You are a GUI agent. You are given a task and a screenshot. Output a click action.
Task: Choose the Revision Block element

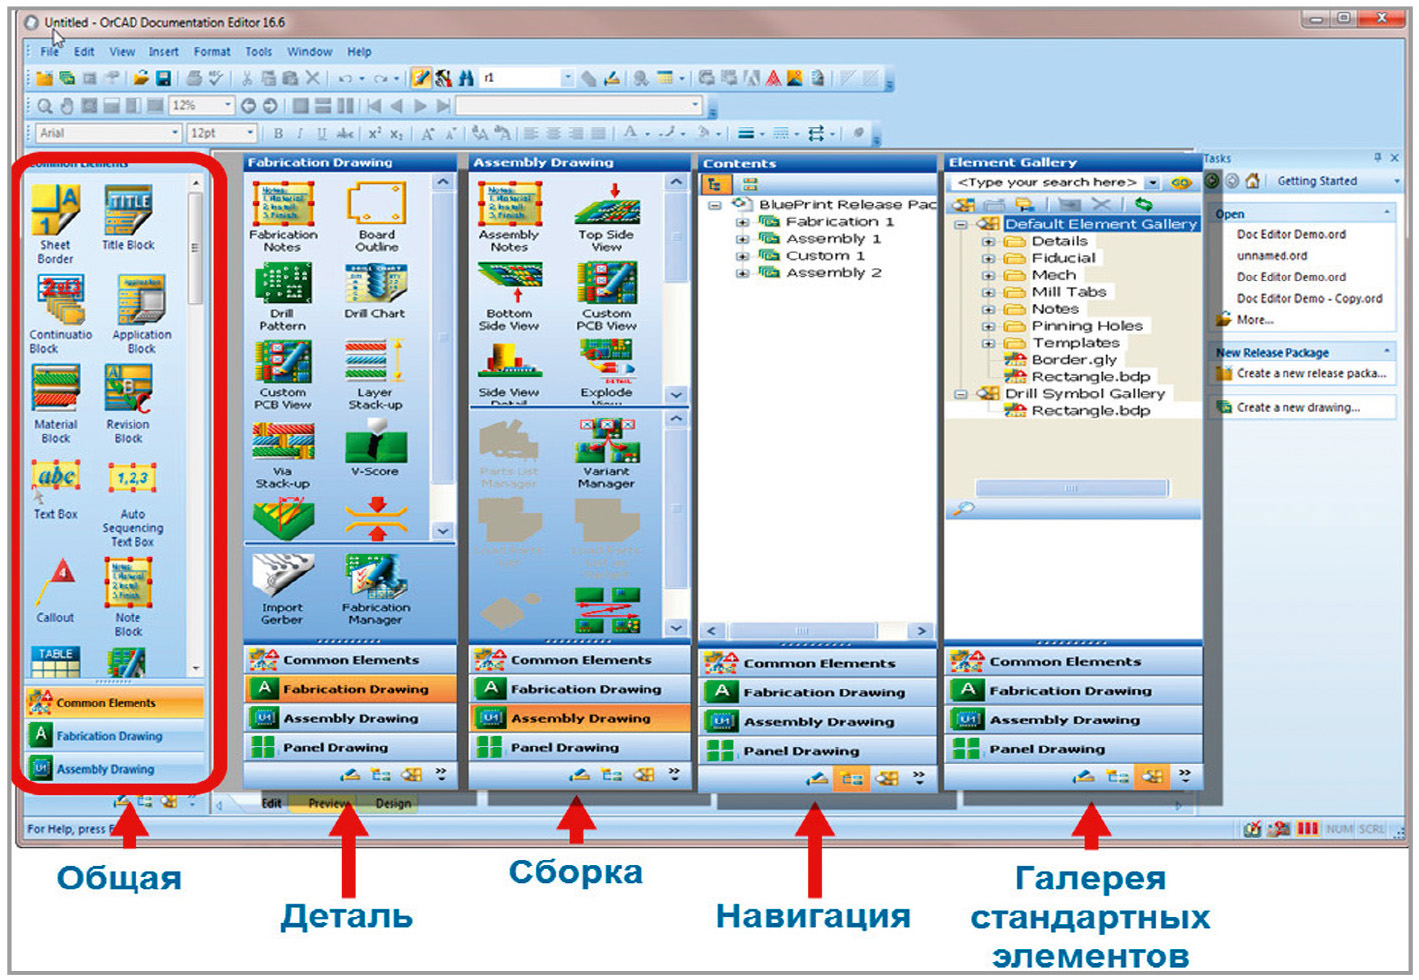128,404
